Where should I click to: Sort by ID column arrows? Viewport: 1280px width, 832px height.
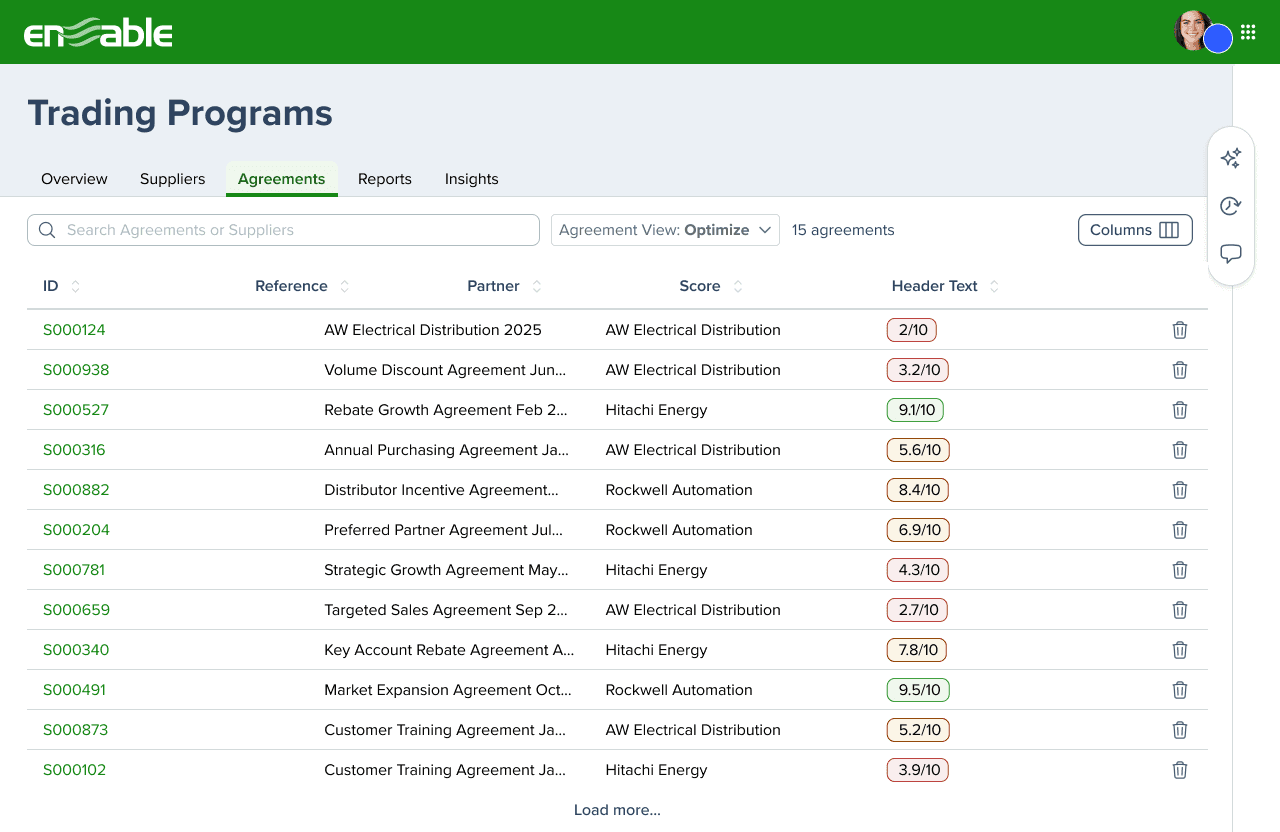[x=75, y=286]
